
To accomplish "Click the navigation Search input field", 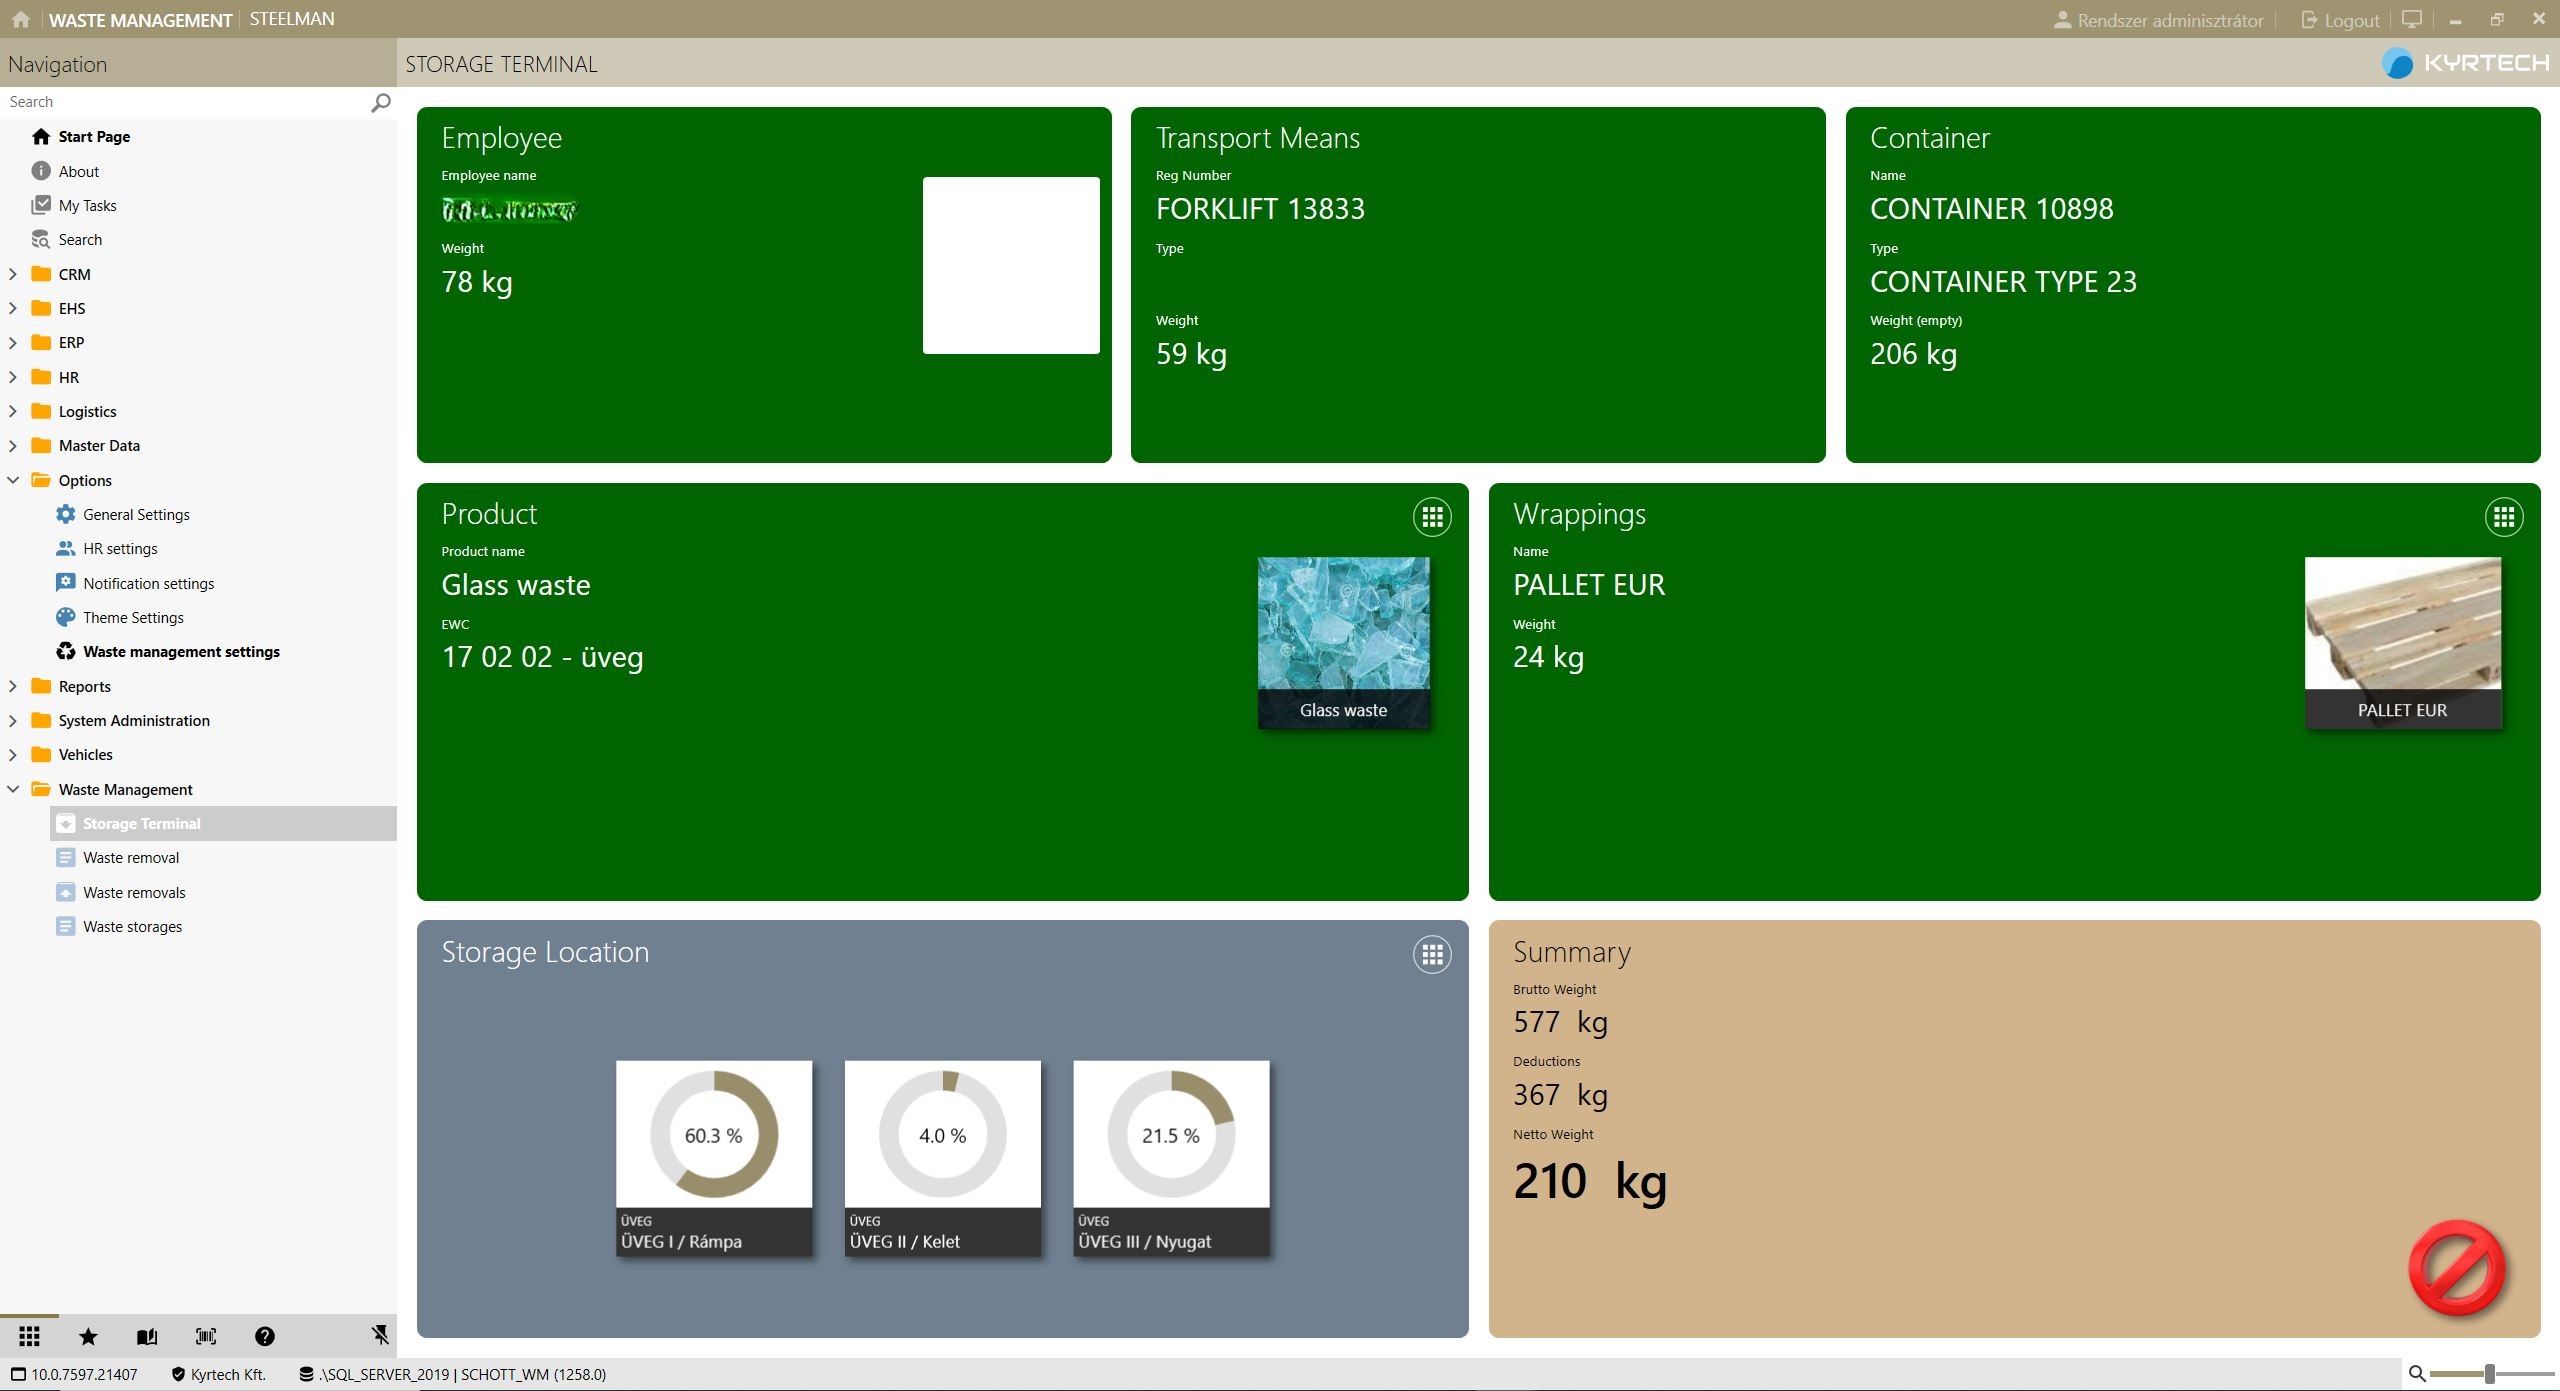I will pos(180,102).
